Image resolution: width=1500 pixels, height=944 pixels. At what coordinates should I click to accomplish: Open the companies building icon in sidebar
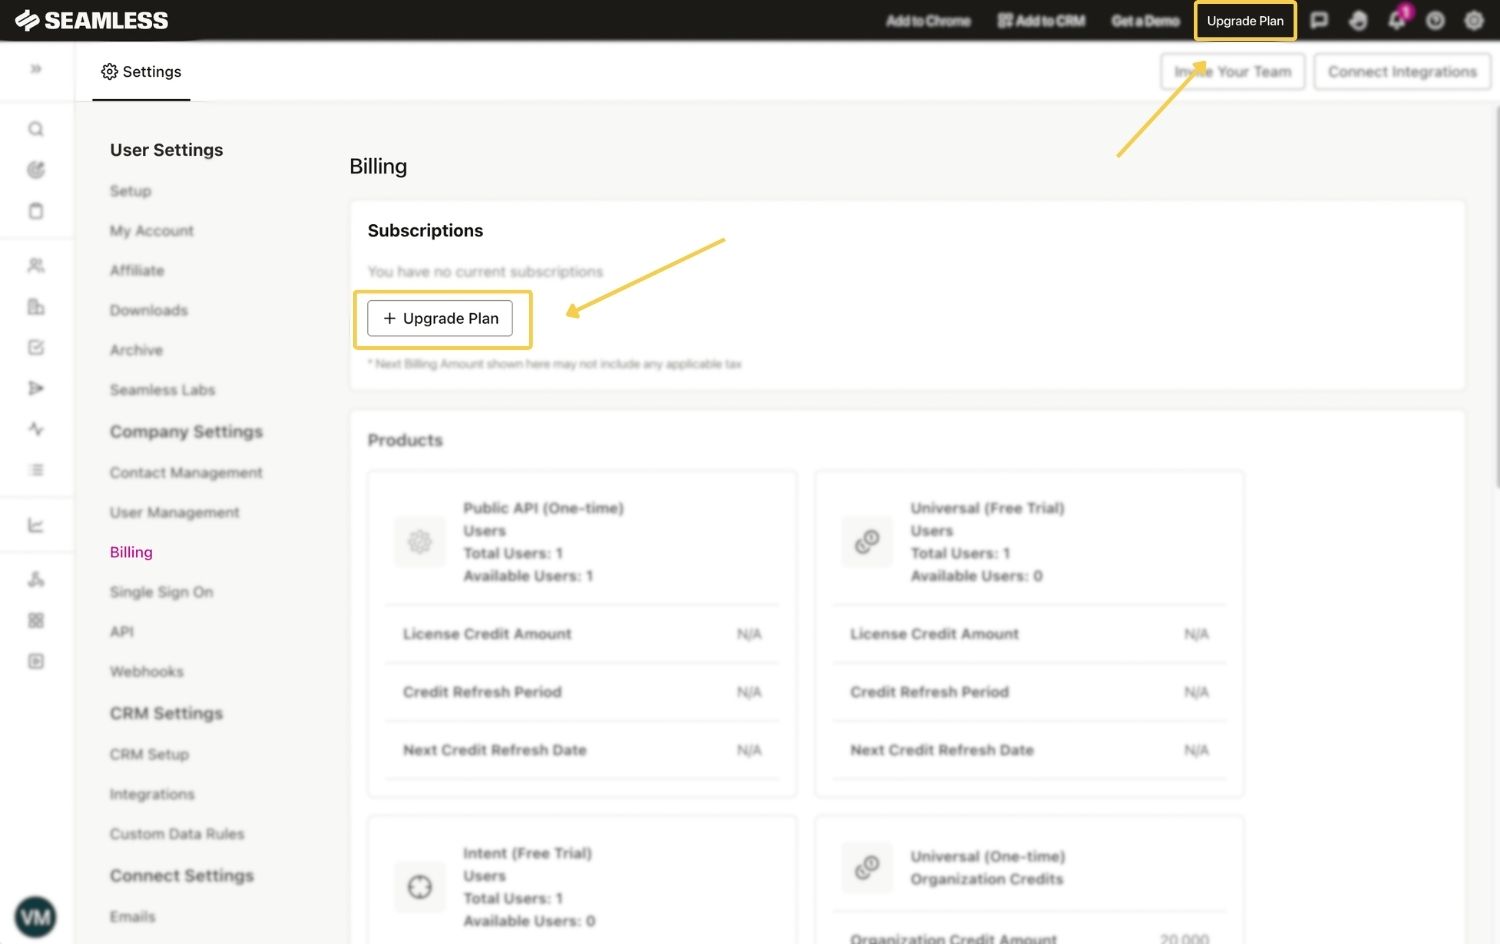pos(36,307)
